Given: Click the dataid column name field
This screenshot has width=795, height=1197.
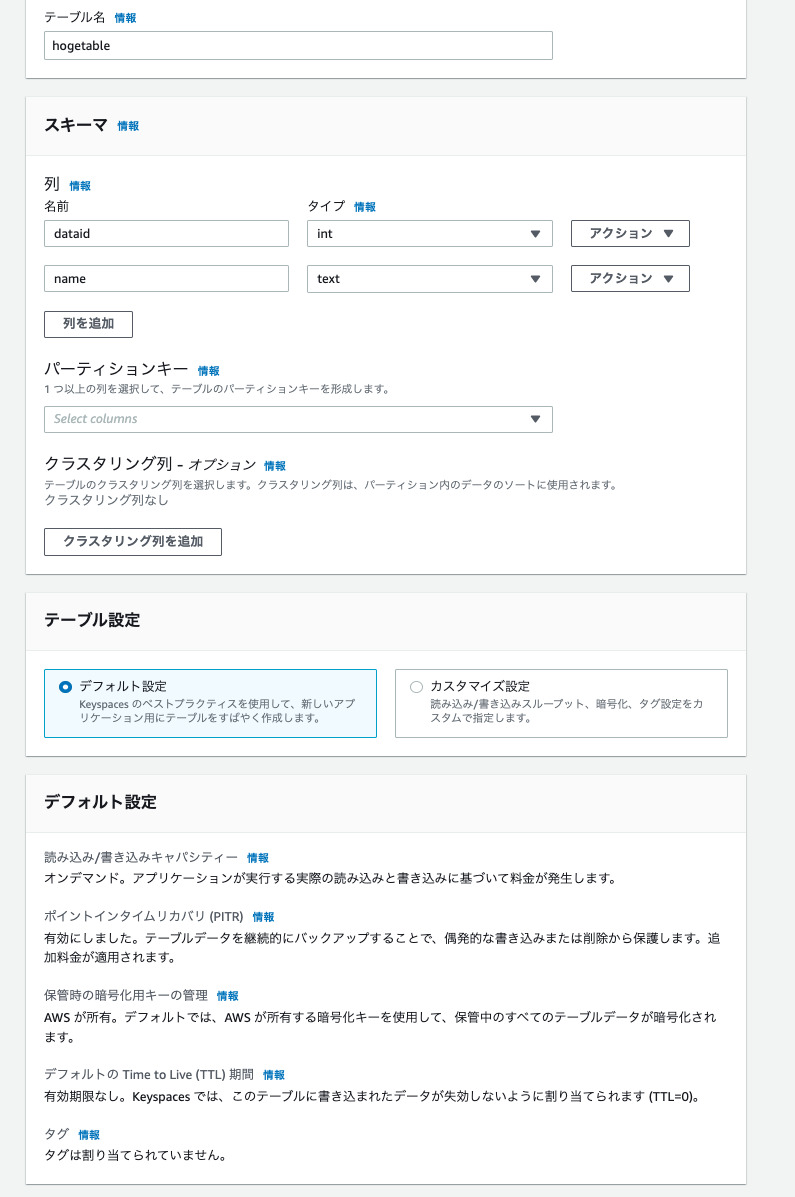Looking at the screenshot, I should coord(166,234).
